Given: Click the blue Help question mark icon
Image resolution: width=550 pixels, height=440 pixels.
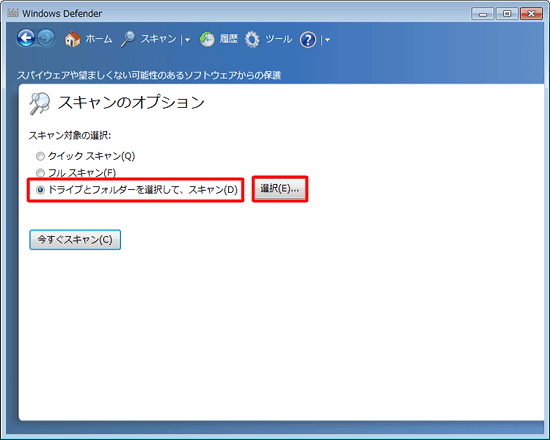Looking at the screenshot, I should click(308, 40).
